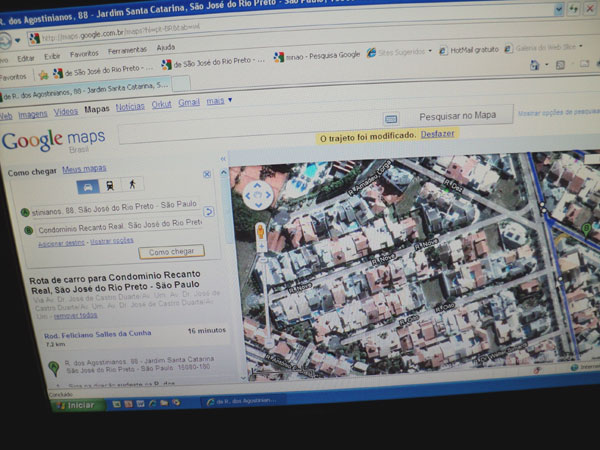Open the Editar menu
The height and width of the screenshot is (450, 600).
click(26, 59)
